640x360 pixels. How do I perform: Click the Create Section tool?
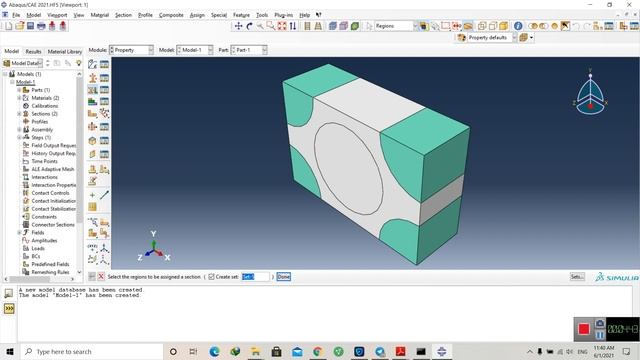click(x=93, y=78)
